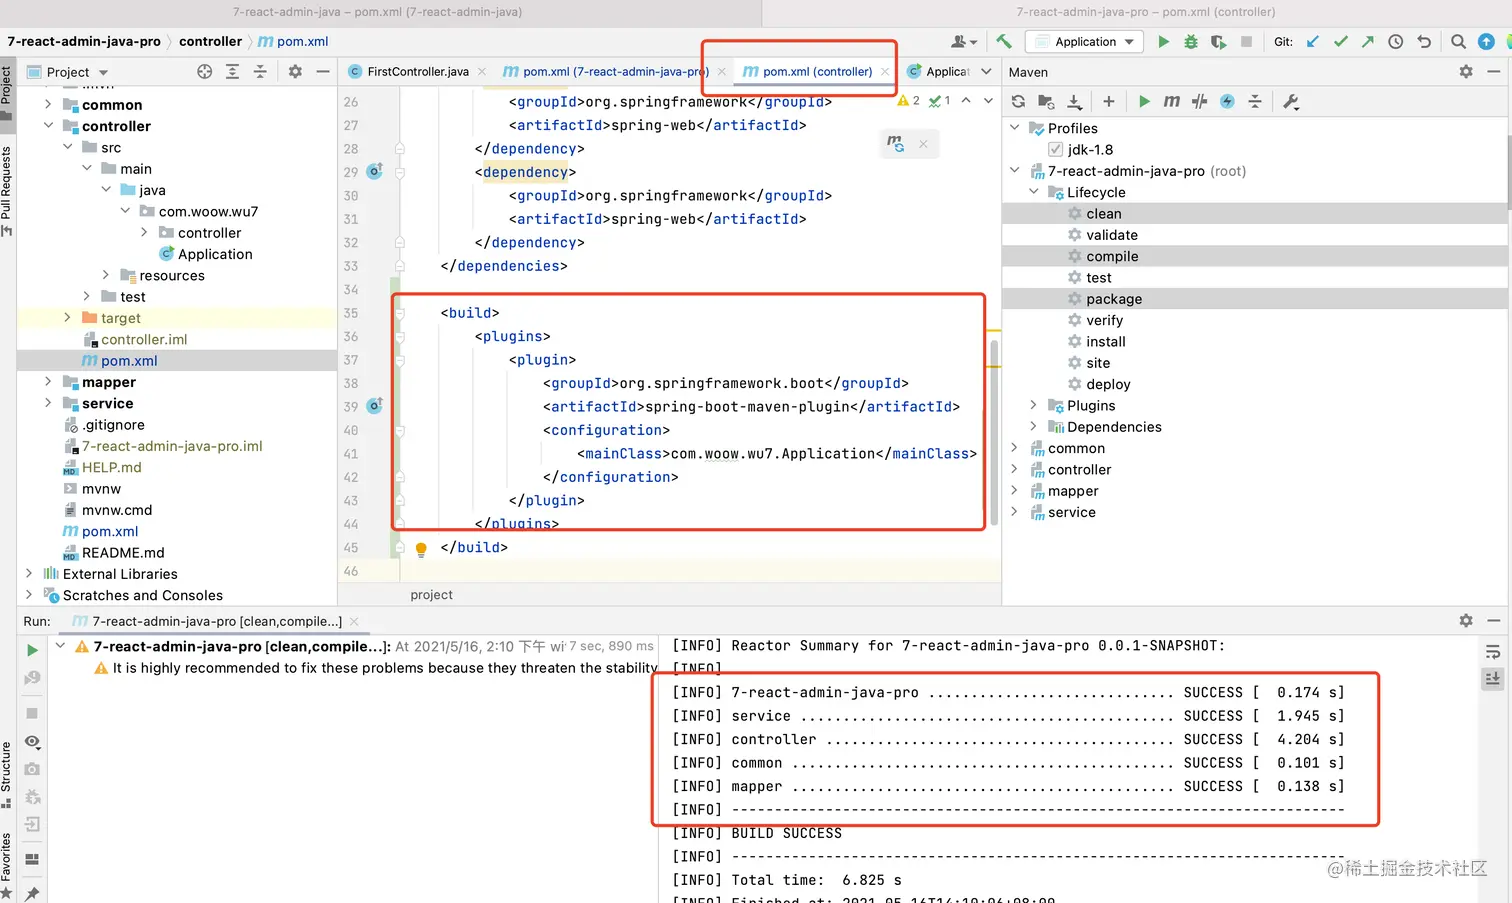This screenshot has height=903, width=1512.
Task: Expand Dependencies node in Maven panel
Action: click(1033, 426)
